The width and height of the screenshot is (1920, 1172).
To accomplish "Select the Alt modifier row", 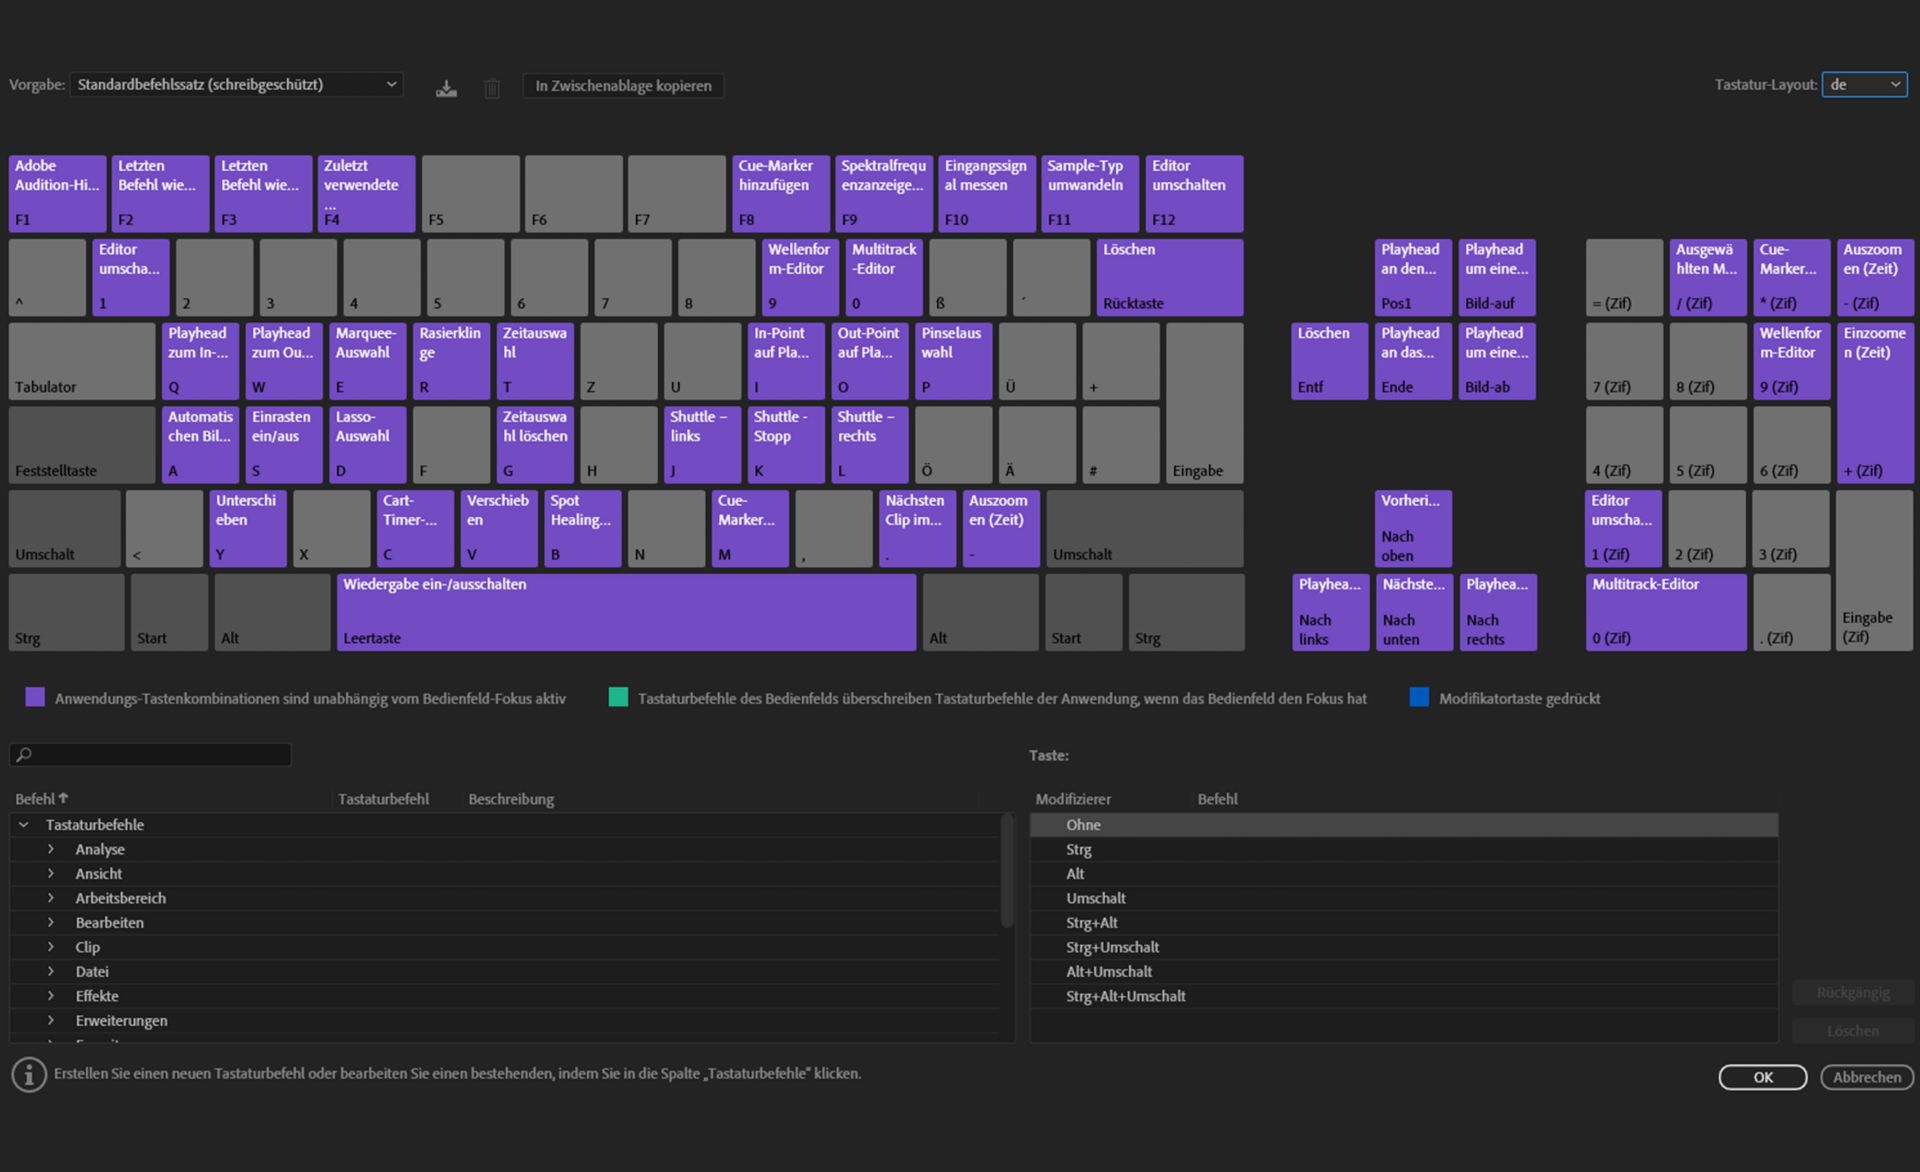I will [x=1404, y=874].
